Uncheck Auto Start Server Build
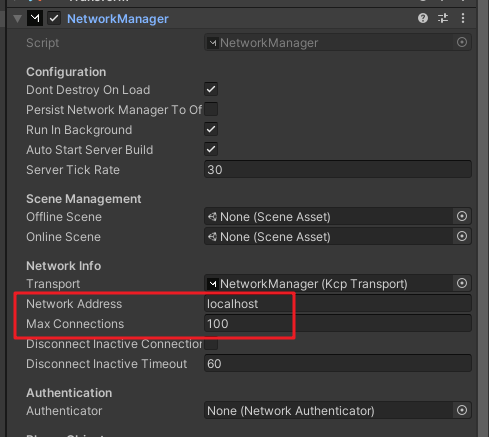 [211, 149]
